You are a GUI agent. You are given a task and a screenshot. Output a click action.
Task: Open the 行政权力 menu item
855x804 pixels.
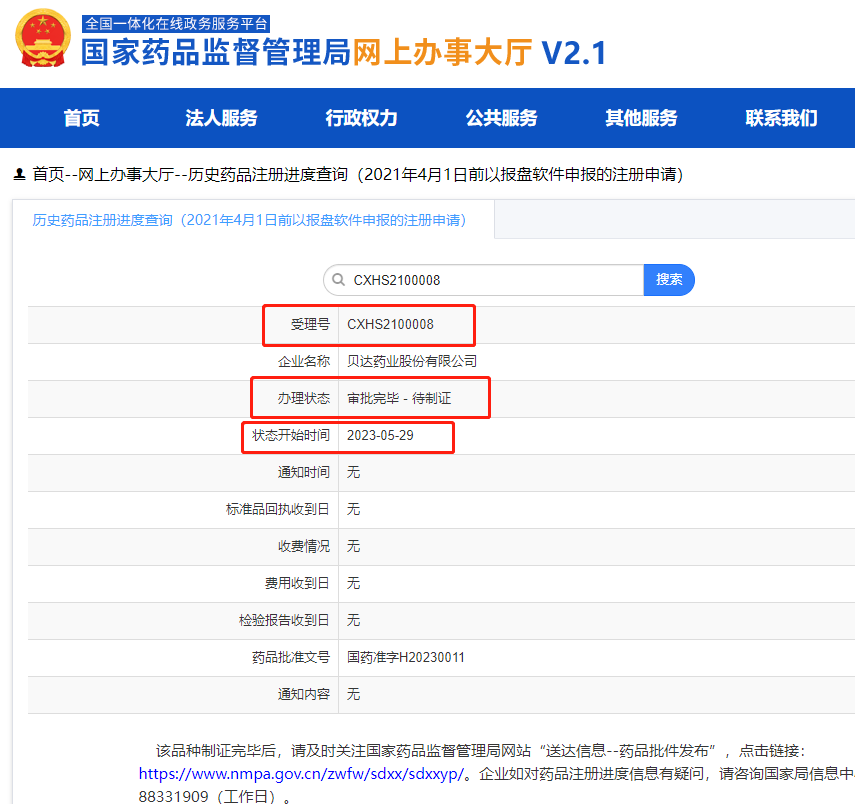pos(361,118)
